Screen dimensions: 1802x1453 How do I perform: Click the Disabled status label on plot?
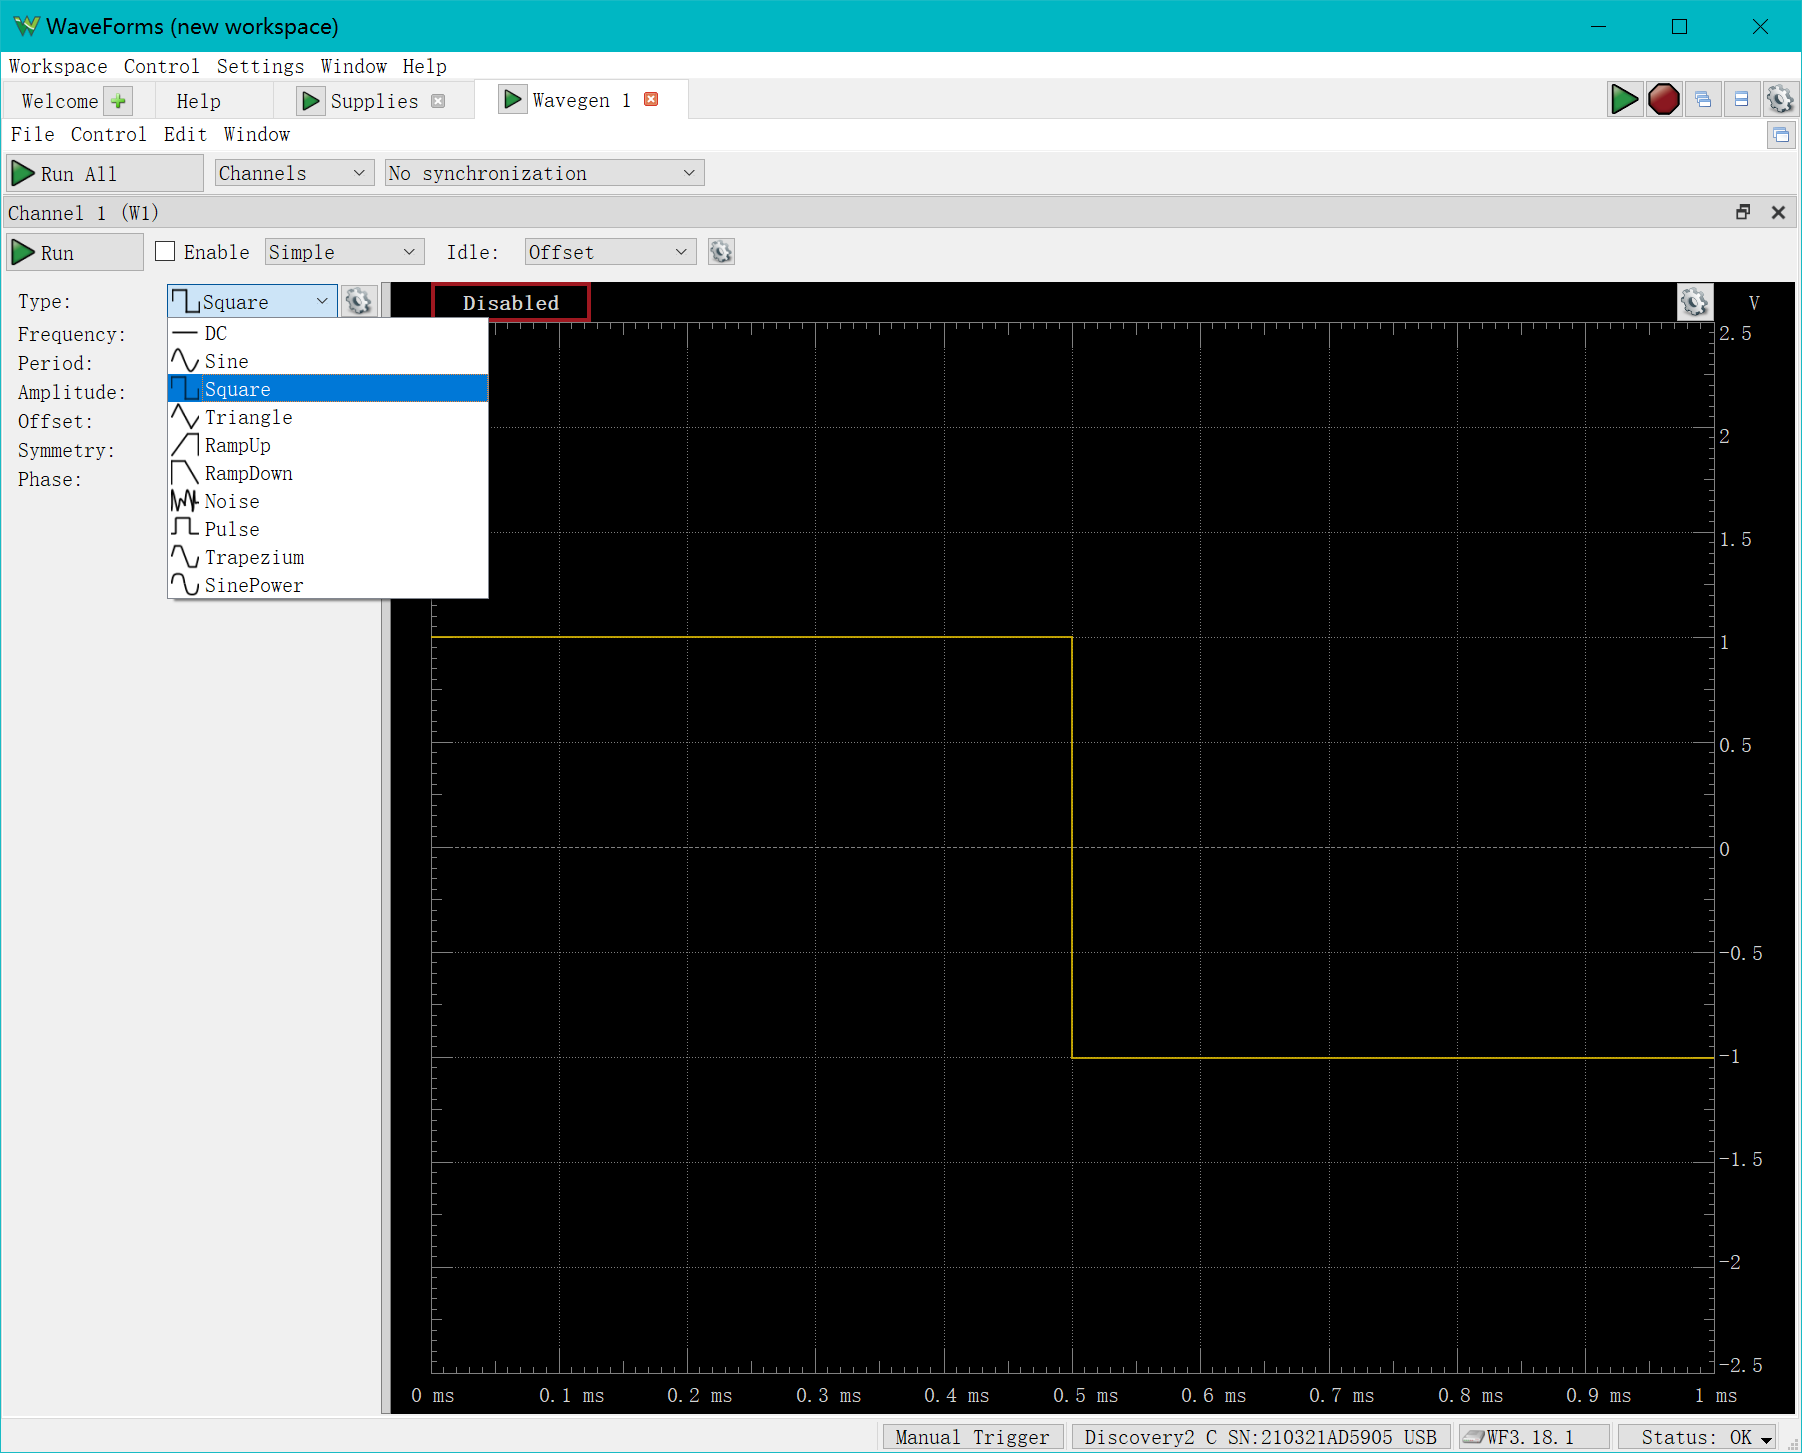(x=511, y=302)
